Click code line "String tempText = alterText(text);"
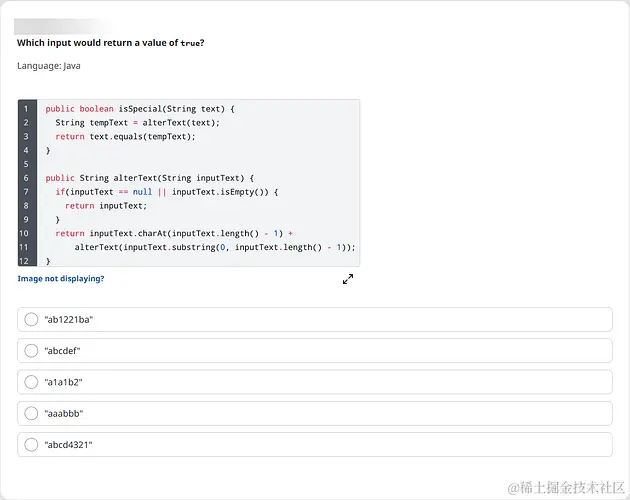 137,123
